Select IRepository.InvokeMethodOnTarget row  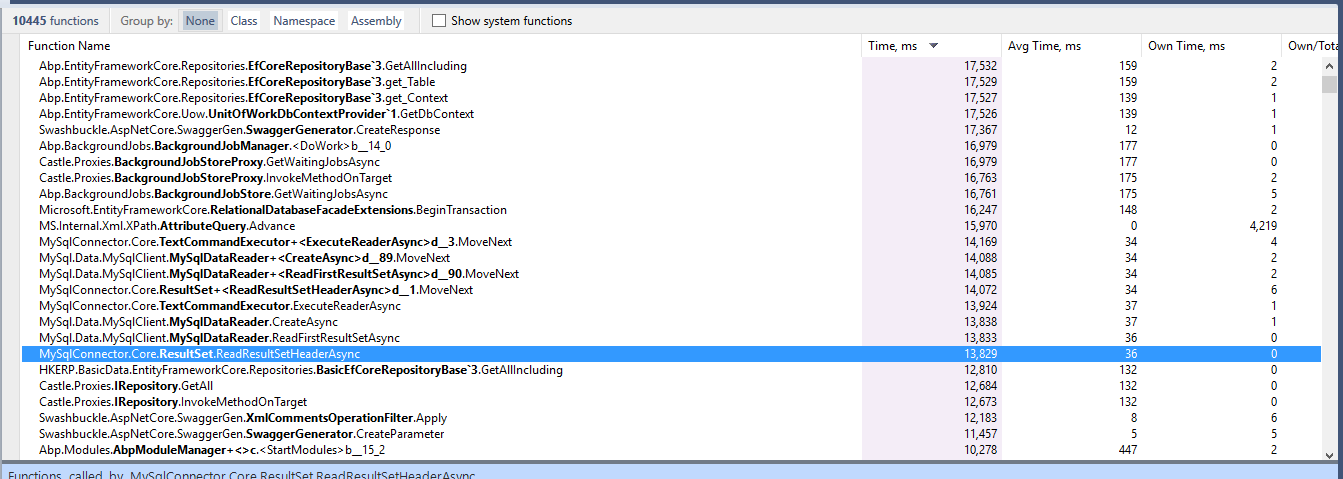[x=671, y=402]
